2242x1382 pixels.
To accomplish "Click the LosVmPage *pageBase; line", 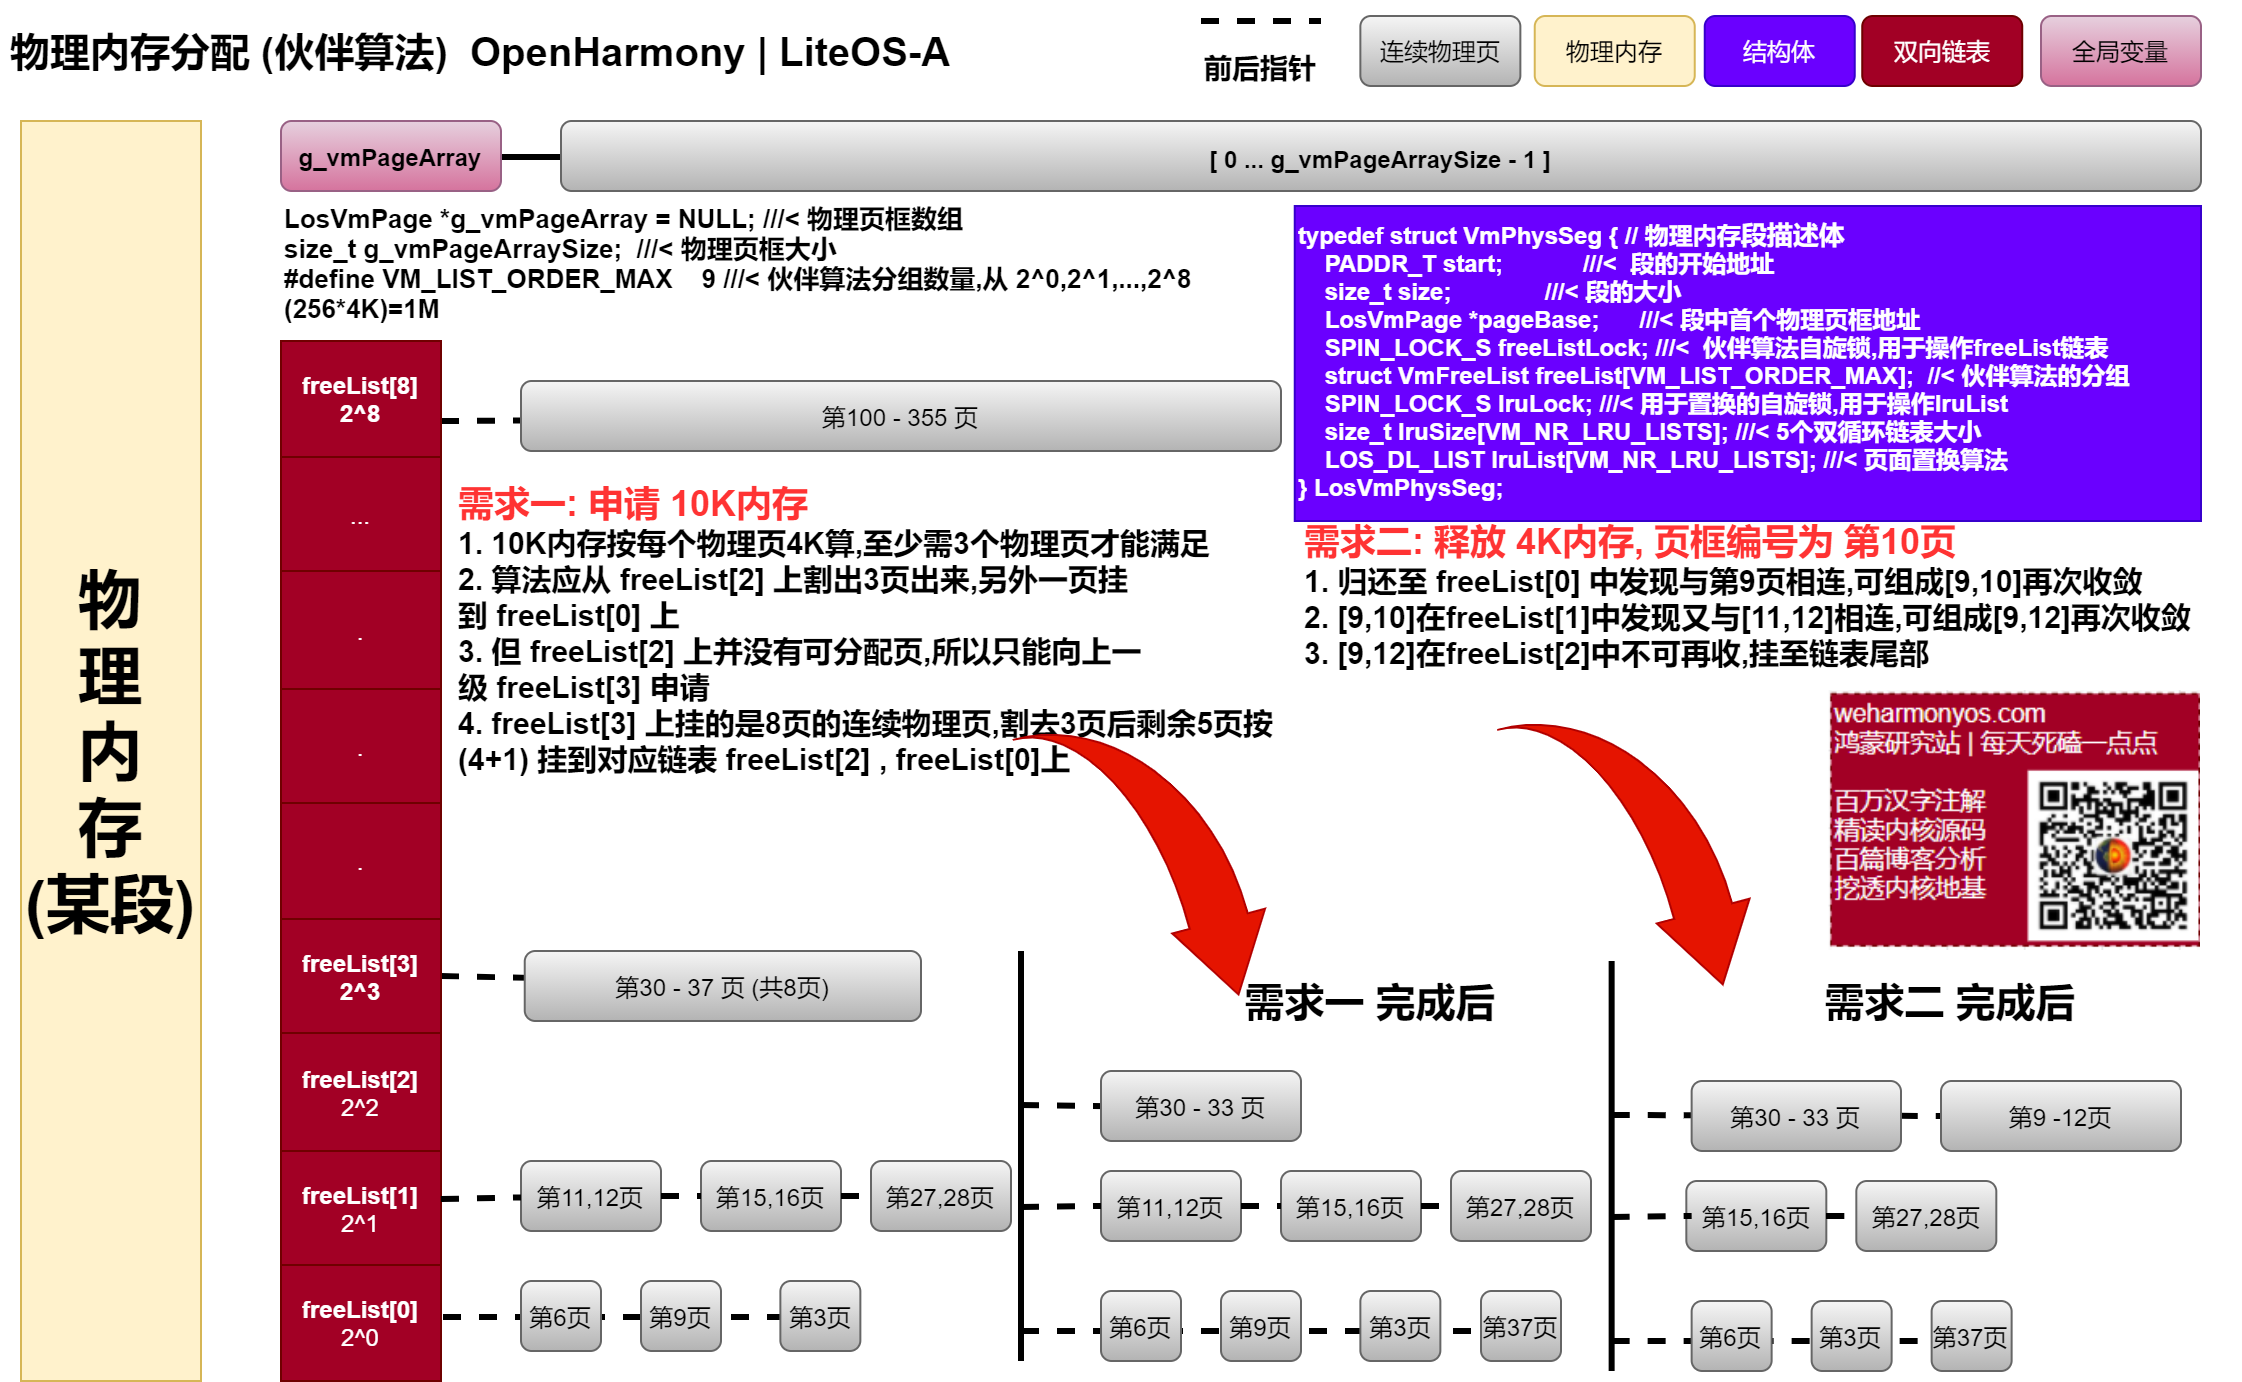I will click(x=1622, y=319).
